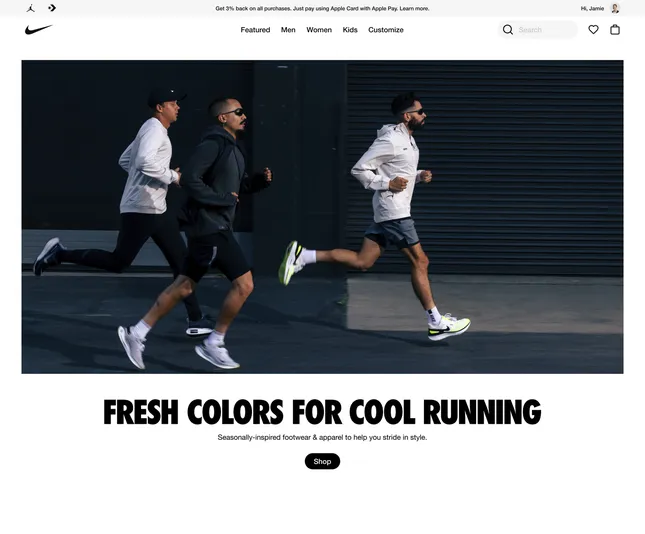Click the Apple Card promo banner text
The height and width of the screenshot is (534, 645).
322,8
